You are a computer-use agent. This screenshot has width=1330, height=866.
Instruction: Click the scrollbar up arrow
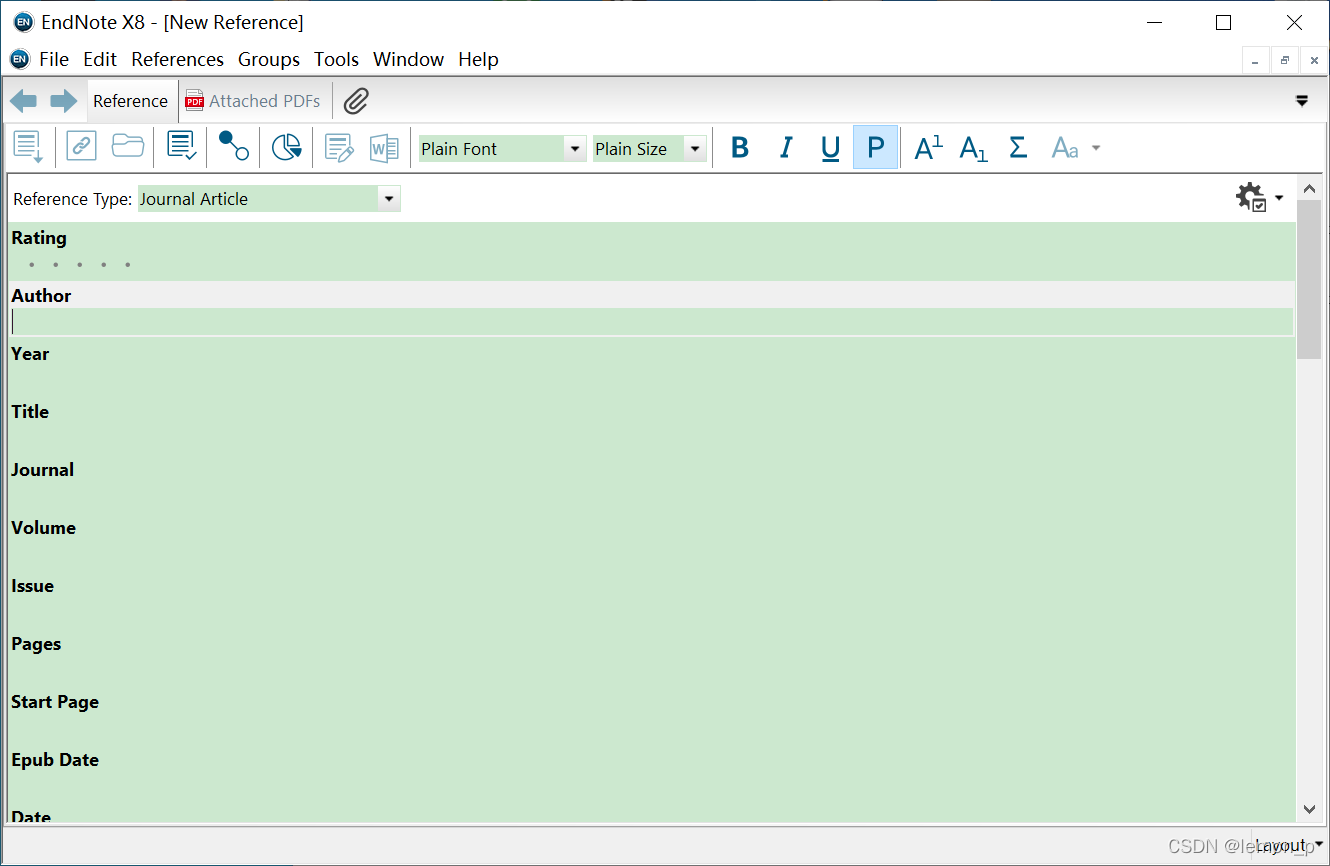tap(1309, 188)
